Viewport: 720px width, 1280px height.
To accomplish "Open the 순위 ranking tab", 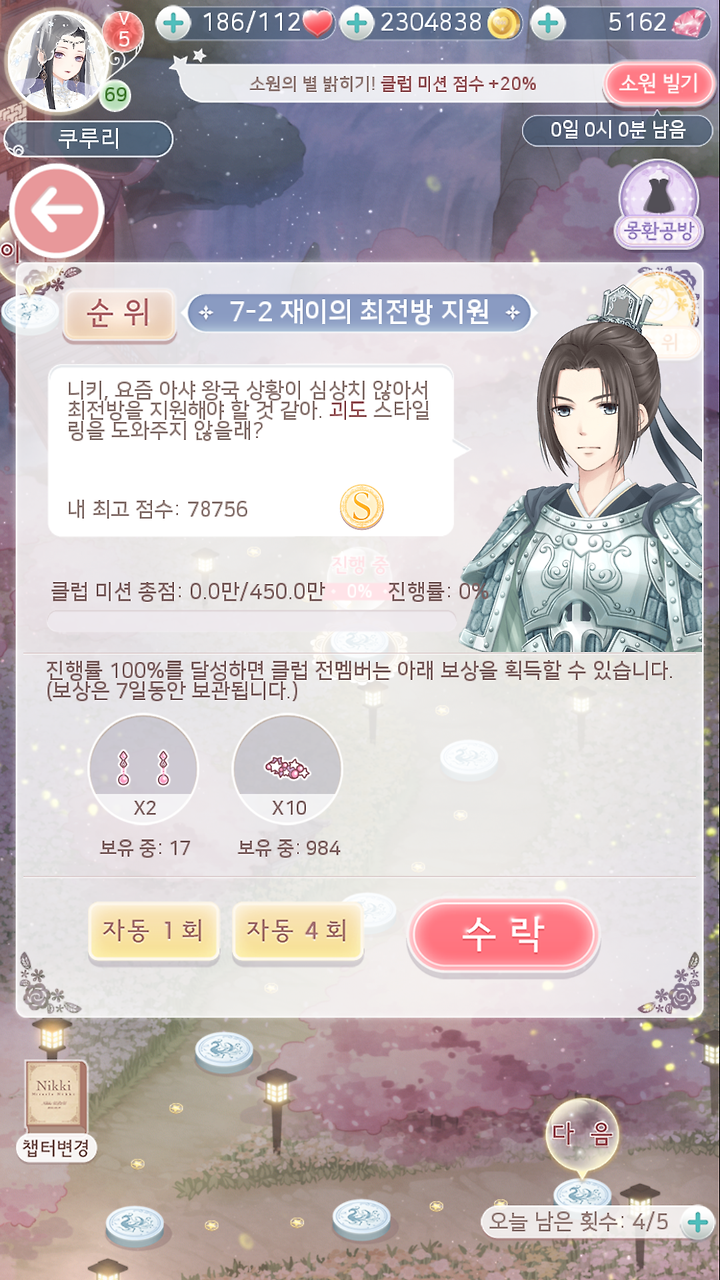I will [120, 313].
